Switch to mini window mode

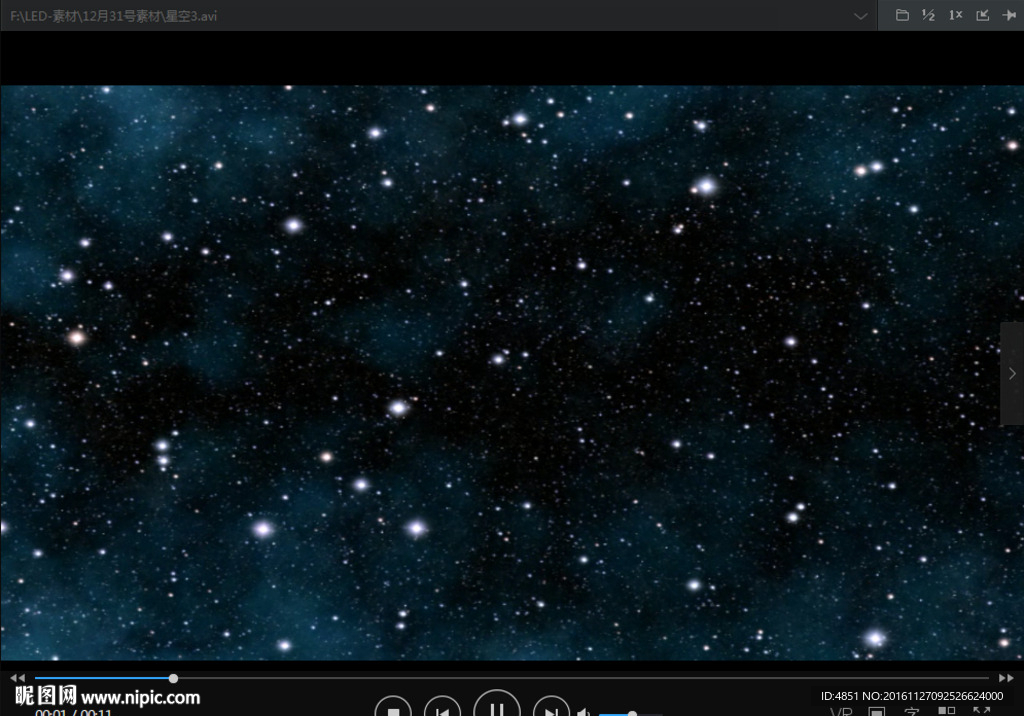[x=982, y=15]
